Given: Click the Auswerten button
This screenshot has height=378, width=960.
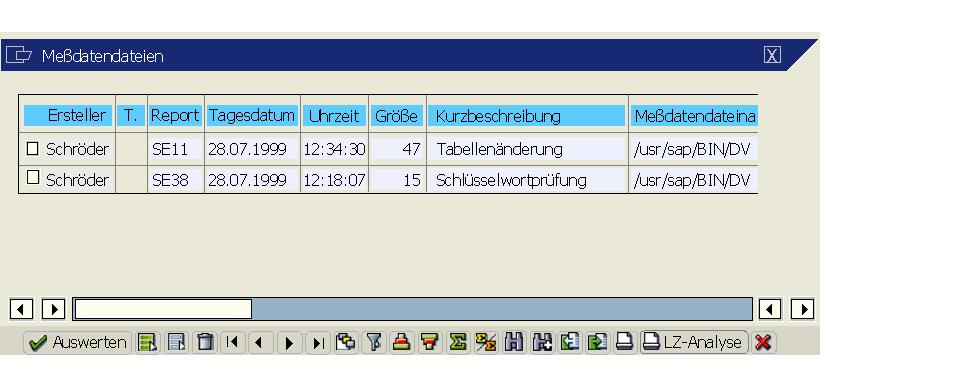Looking at the screenshot, I should tap(78, 342).
